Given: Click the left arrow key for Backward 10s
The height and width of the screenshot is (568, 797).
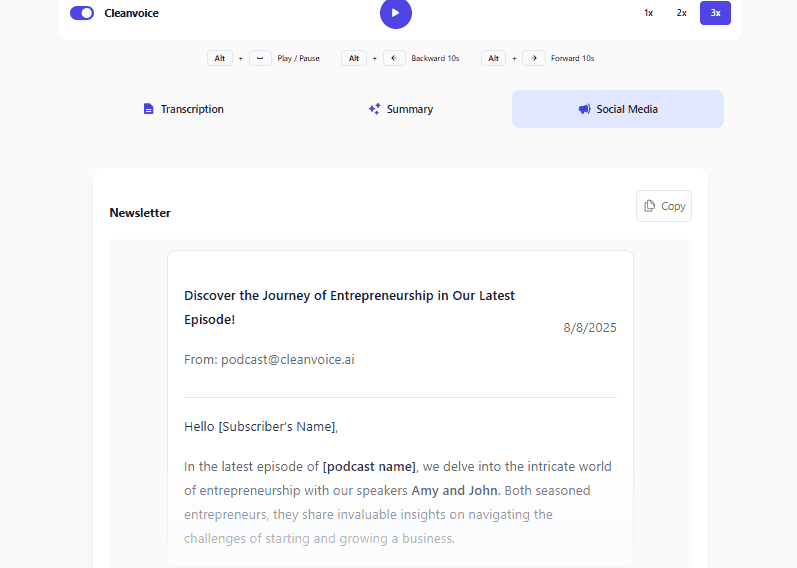Looking at the screenshot, I should tap(394, 58).
